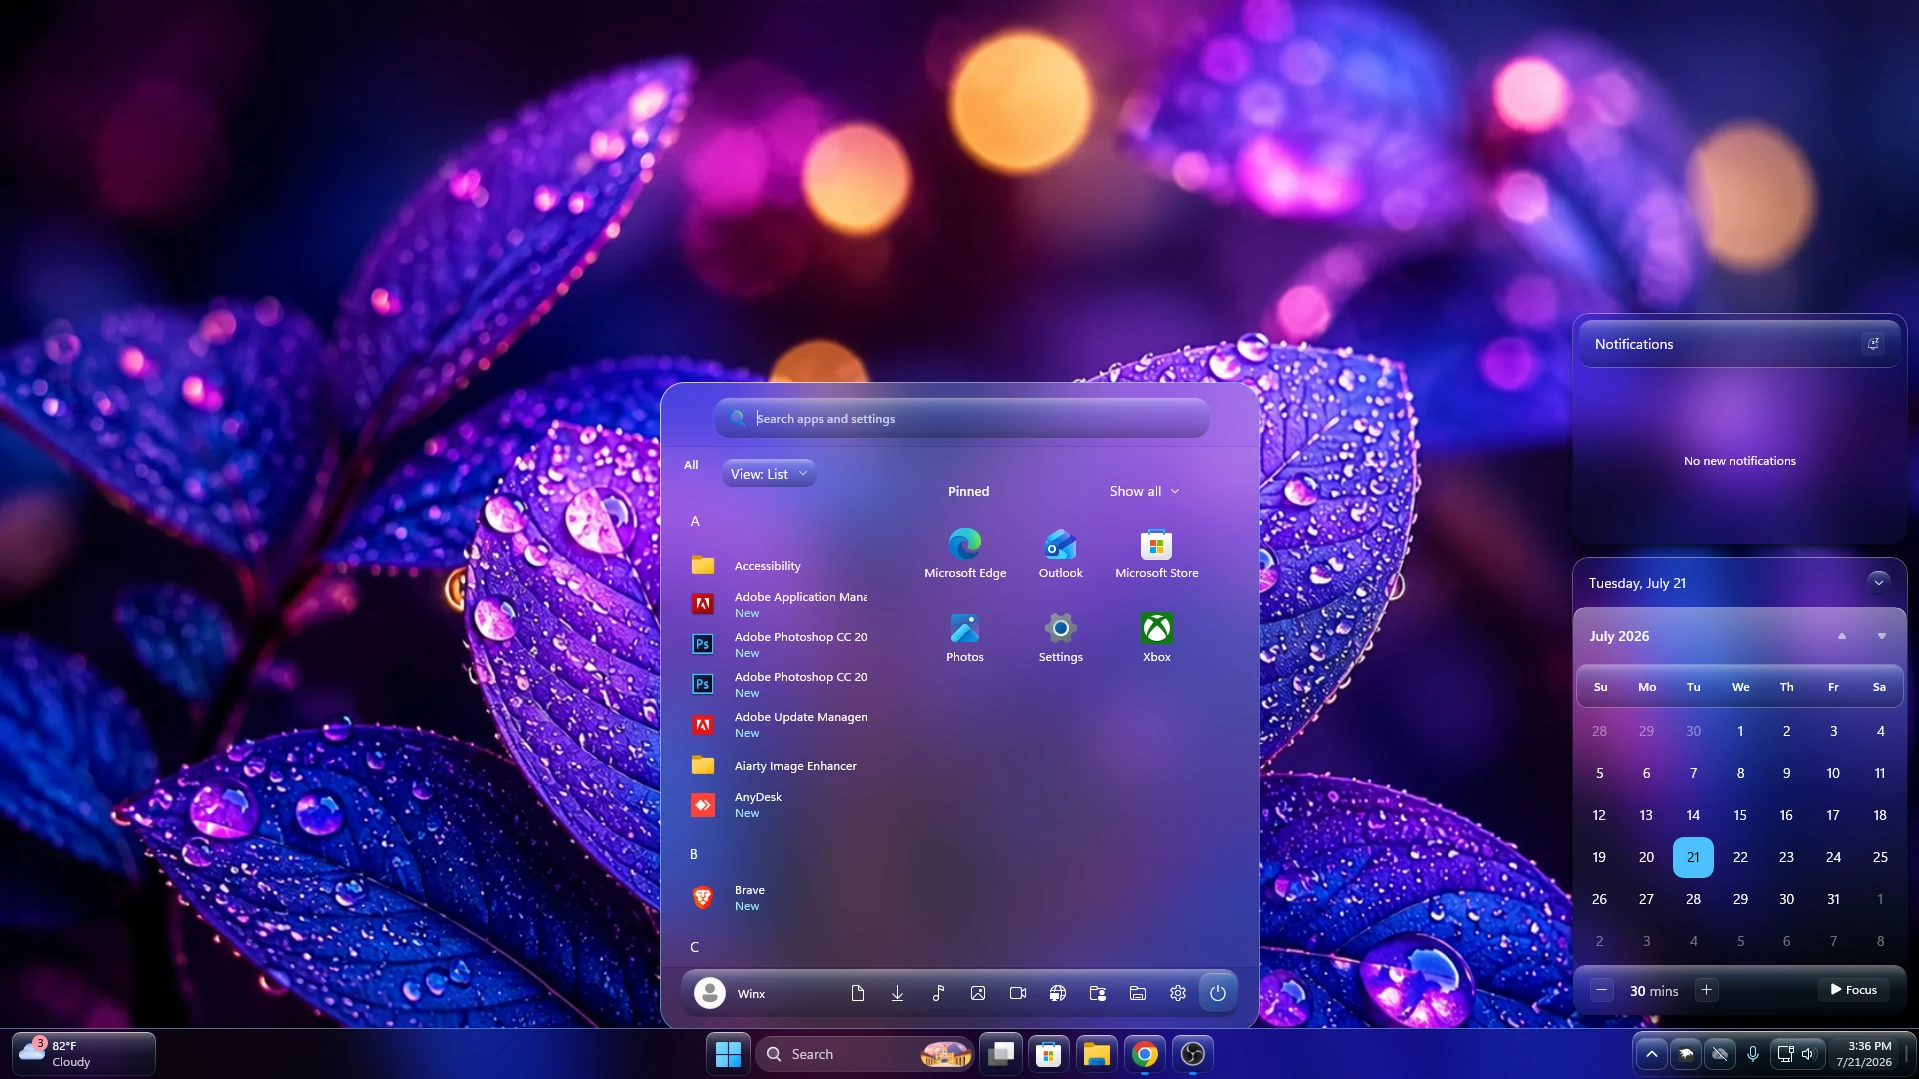Viewport: 1919px width, 1079px height.
Task: Open Task View on the taskbar
Action: point(1001,1054)
